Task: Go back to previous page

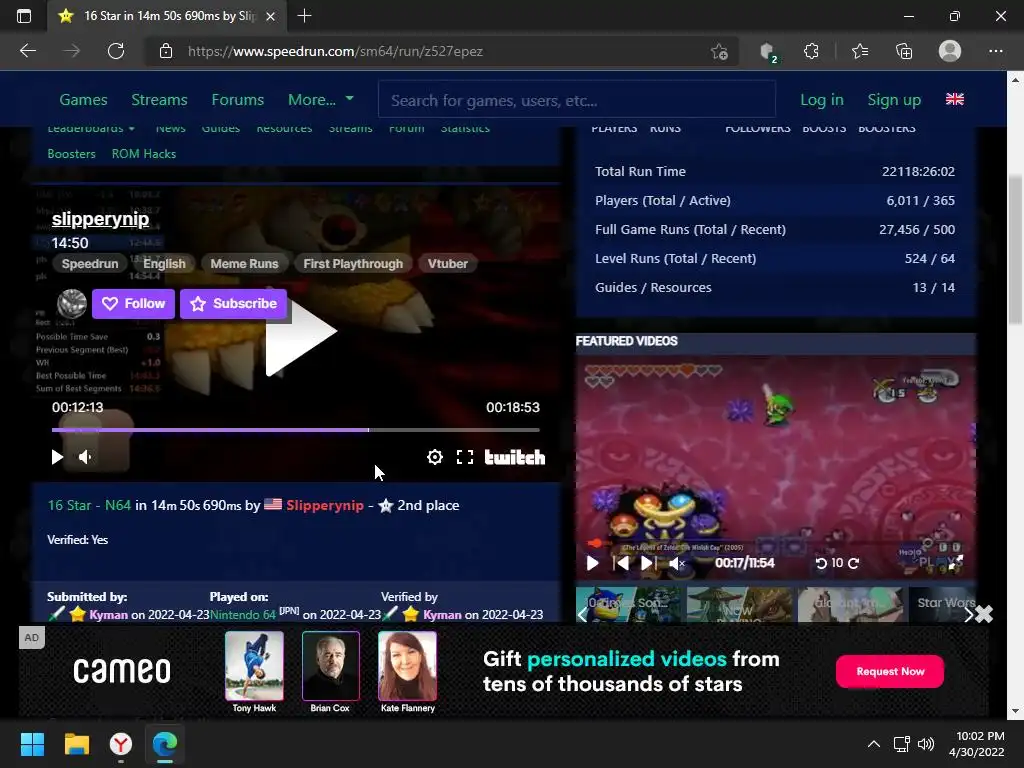Action: 28,51
